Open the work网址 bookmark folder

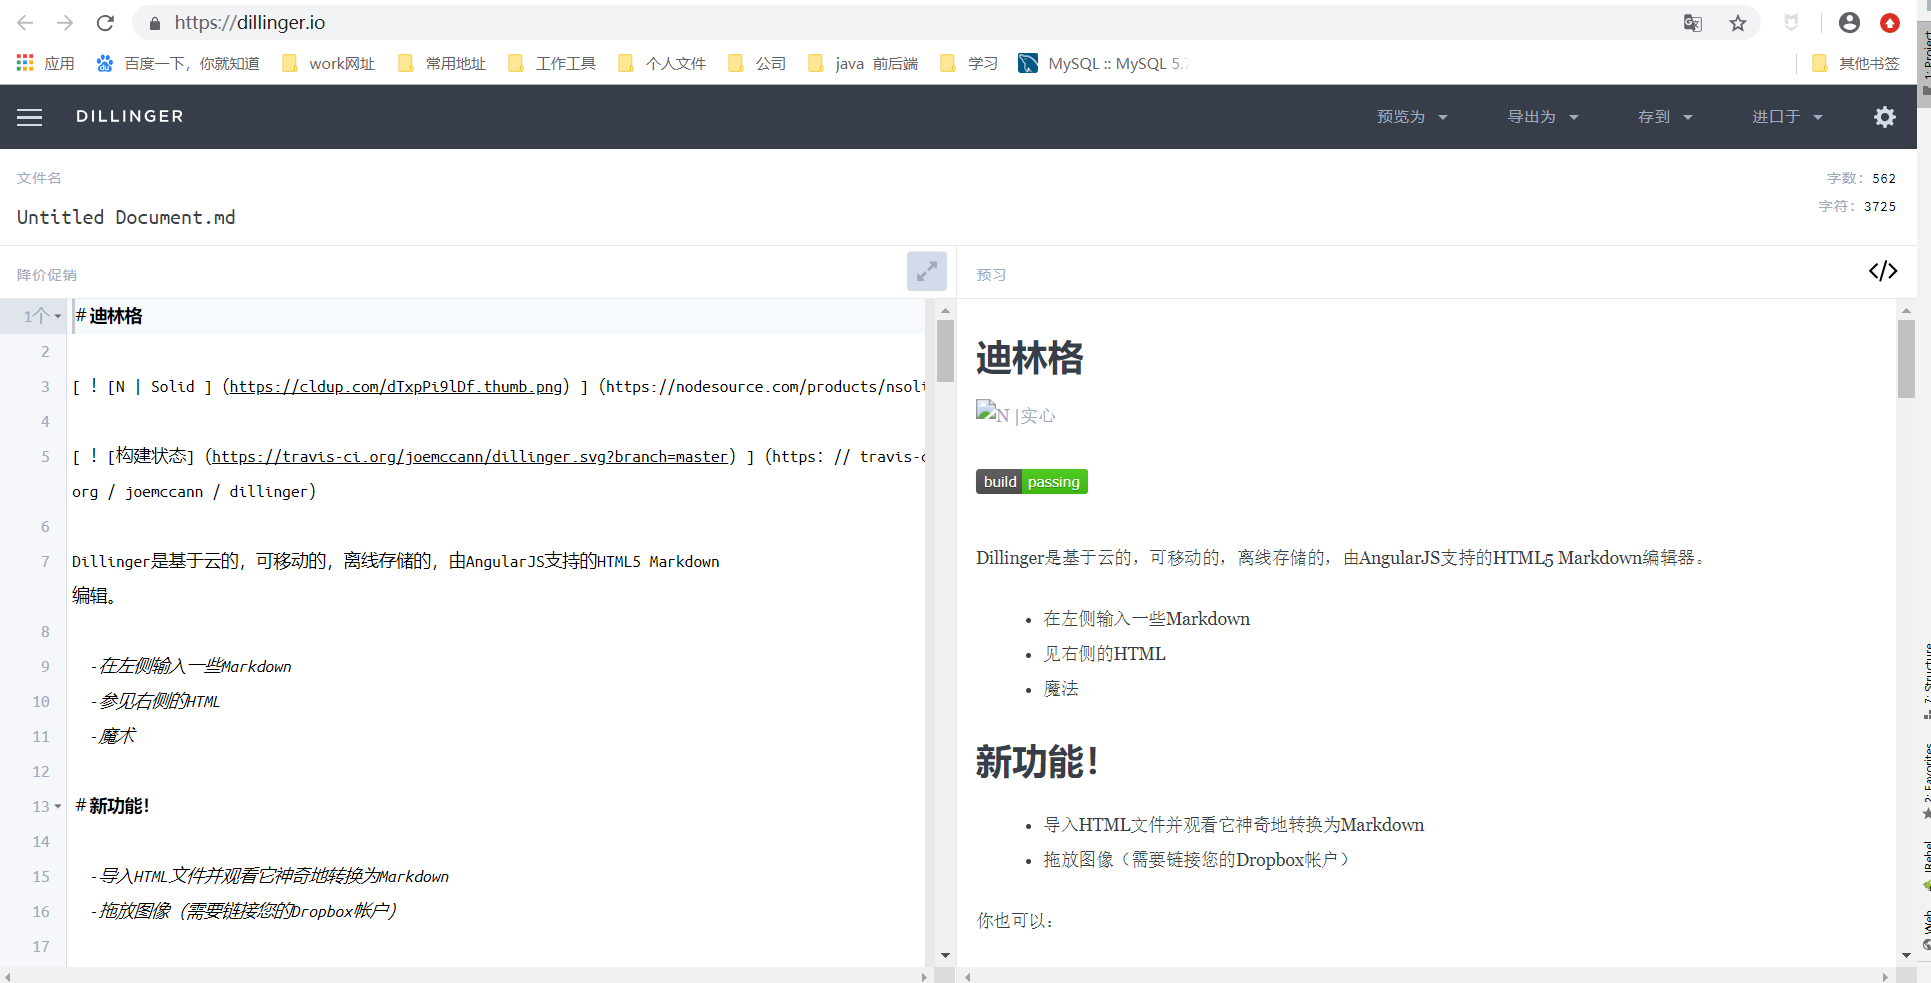[x=328, y=63]
